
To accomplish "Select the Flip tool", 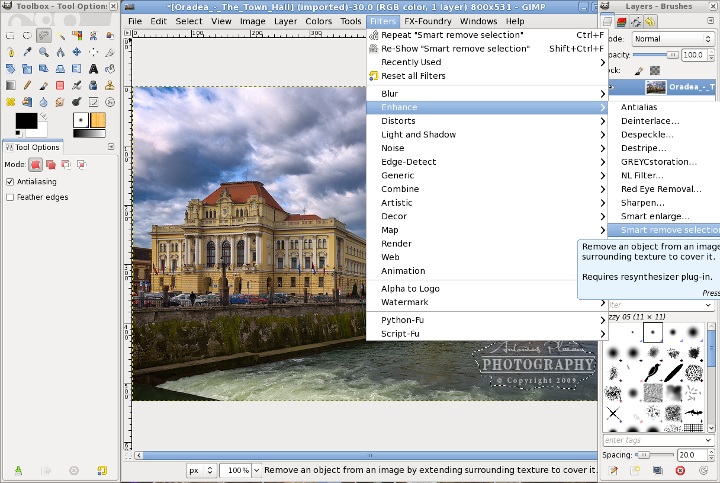I will pyautogui.click(x=77, y=69).
